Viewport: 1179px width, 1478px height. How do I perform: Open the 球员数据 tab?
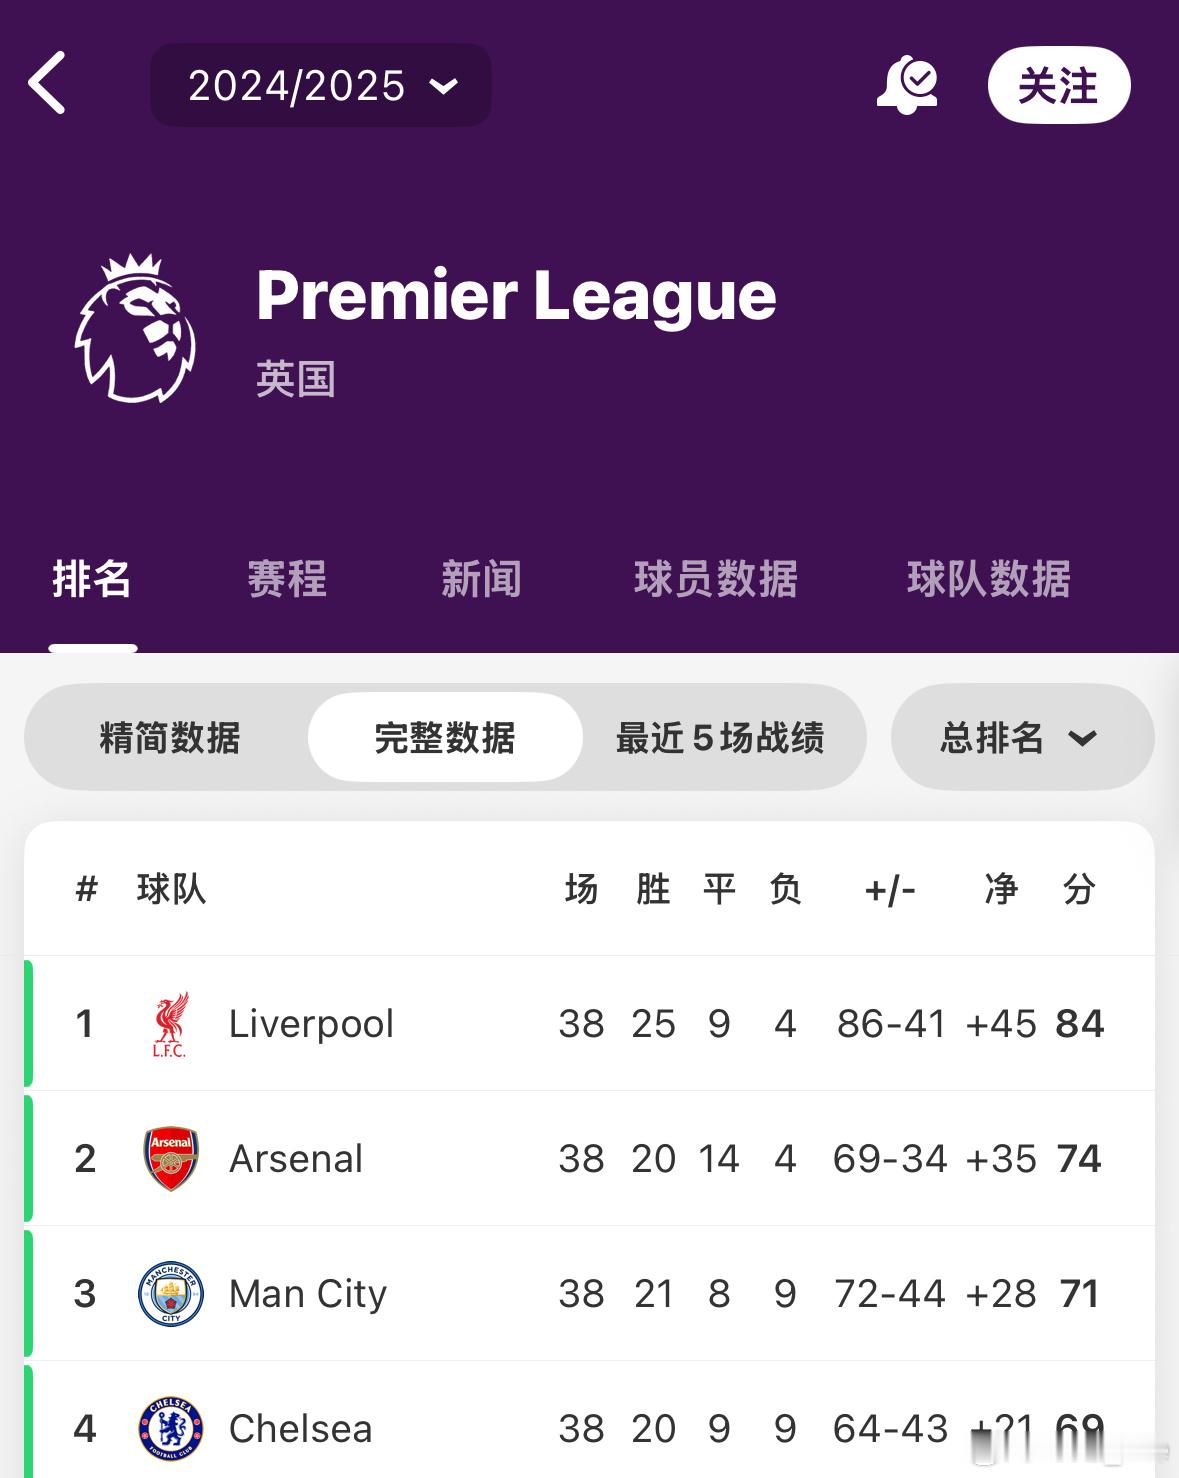pos(716,579)
